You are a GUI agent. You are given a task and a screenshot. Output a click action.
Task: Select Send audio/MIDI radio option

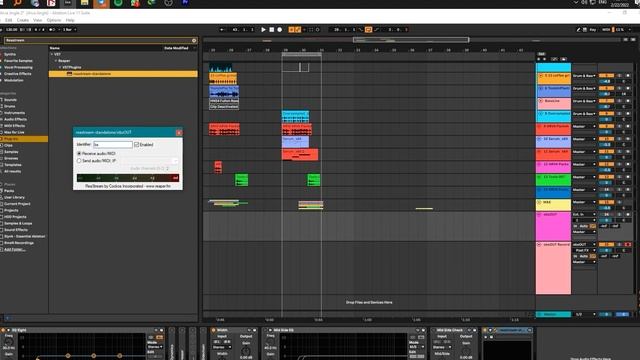[79, 161]
